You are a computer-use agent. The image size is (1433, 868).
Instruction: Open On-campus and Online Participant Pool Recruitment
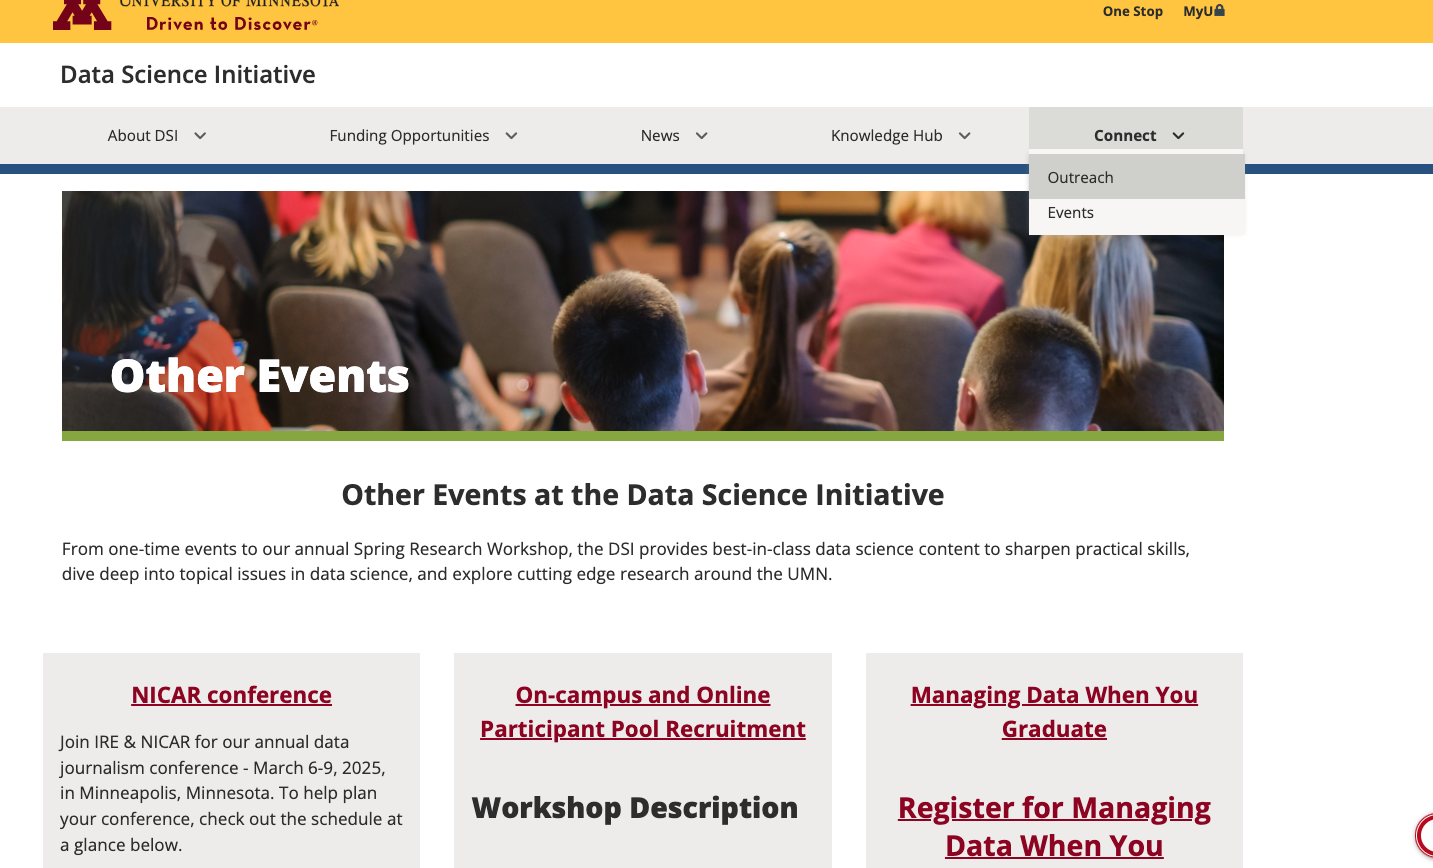643,712
